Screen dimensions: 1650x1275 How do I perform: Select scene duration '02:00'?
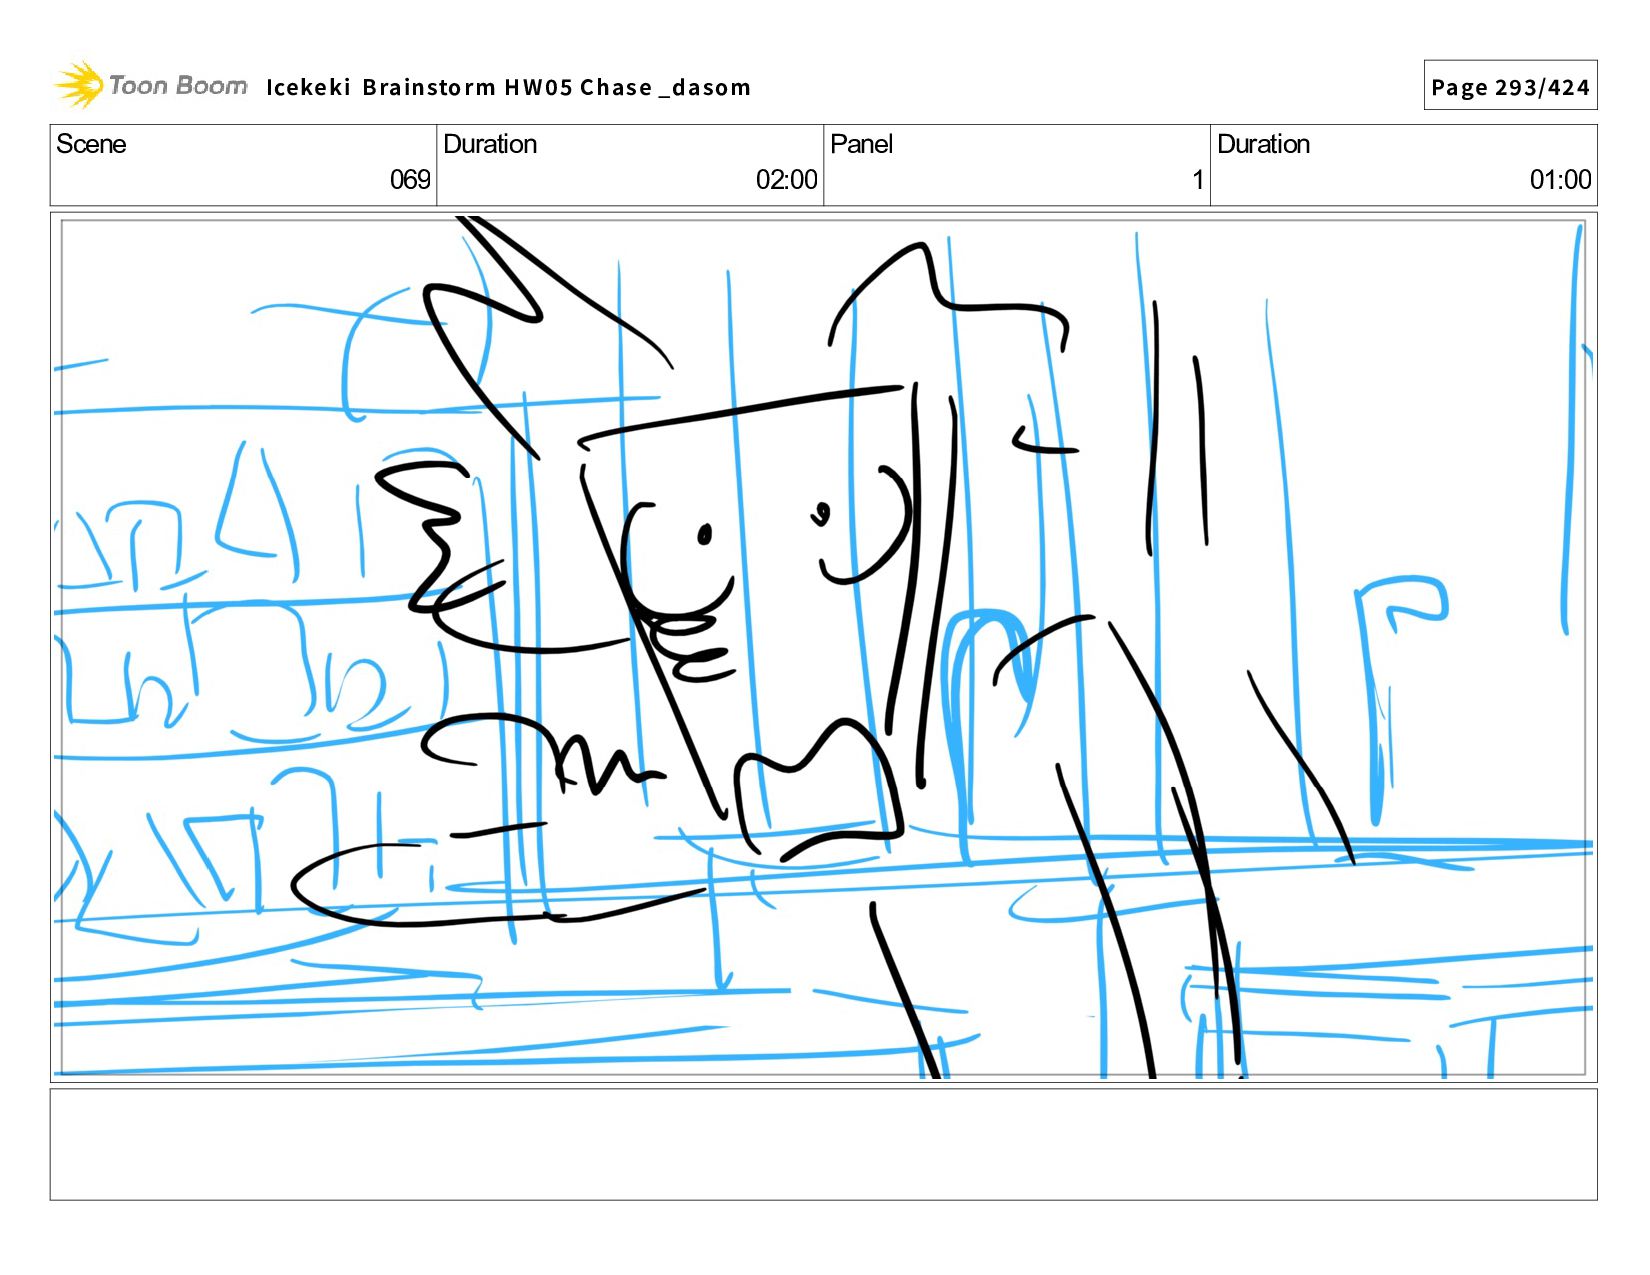786,180
